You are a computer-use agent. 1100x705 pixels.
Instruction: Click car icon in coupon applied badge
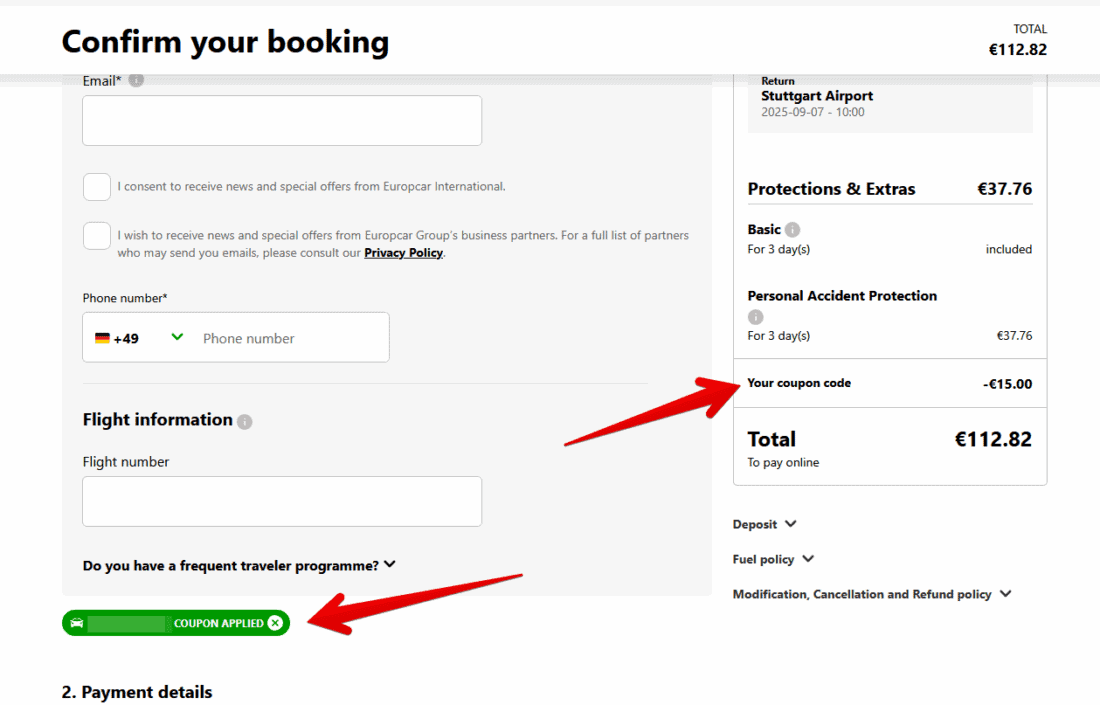(77, 623)
